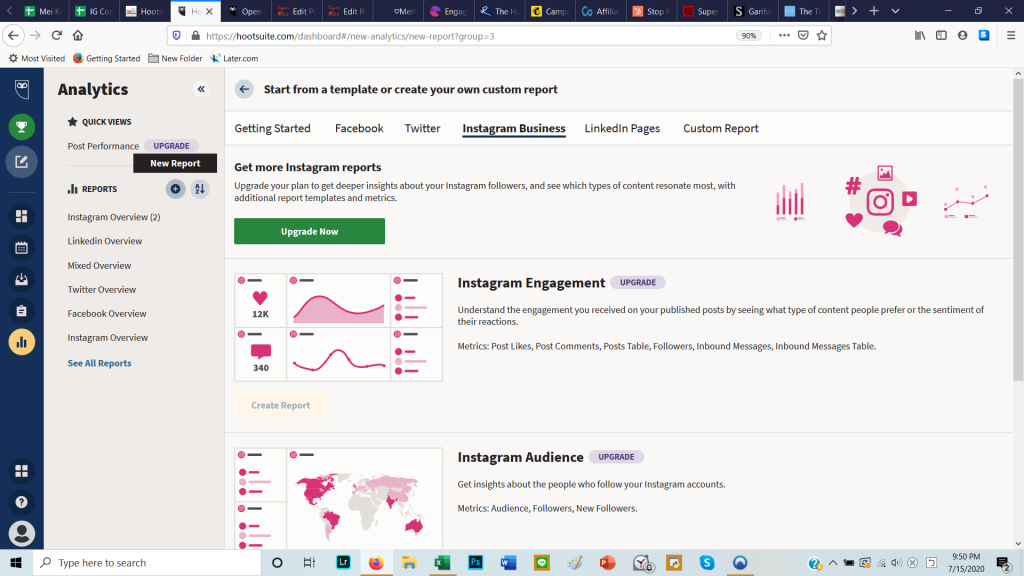The height and width of the screenshot is (576, 1024).
Task: Open the profile avatar icon in sidebar
Action: click(x=22, y=533)
